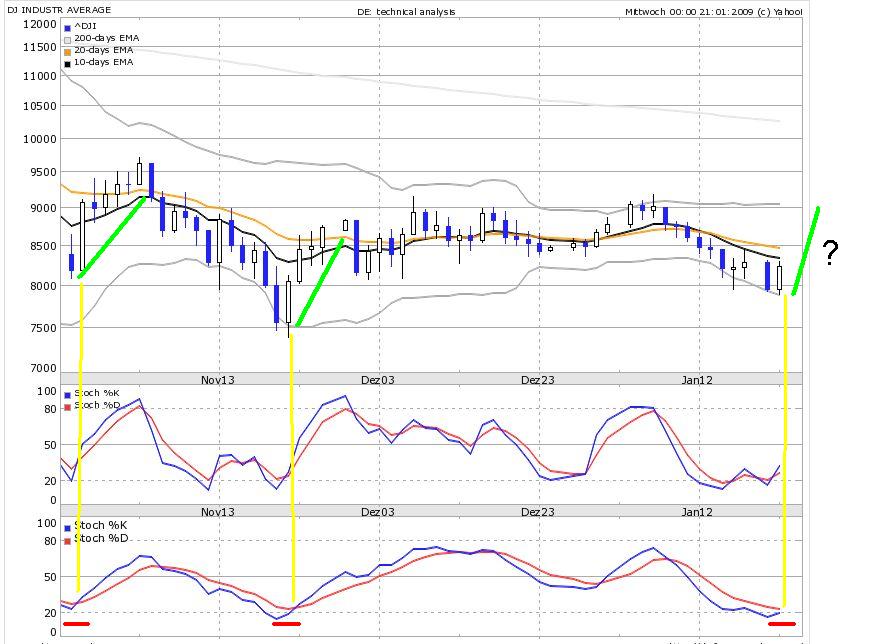The width and height of the screenshot is (879, 644).
Task: Click the 9500 price axis label
Action: pyautogui.click(x=43, y=172)
